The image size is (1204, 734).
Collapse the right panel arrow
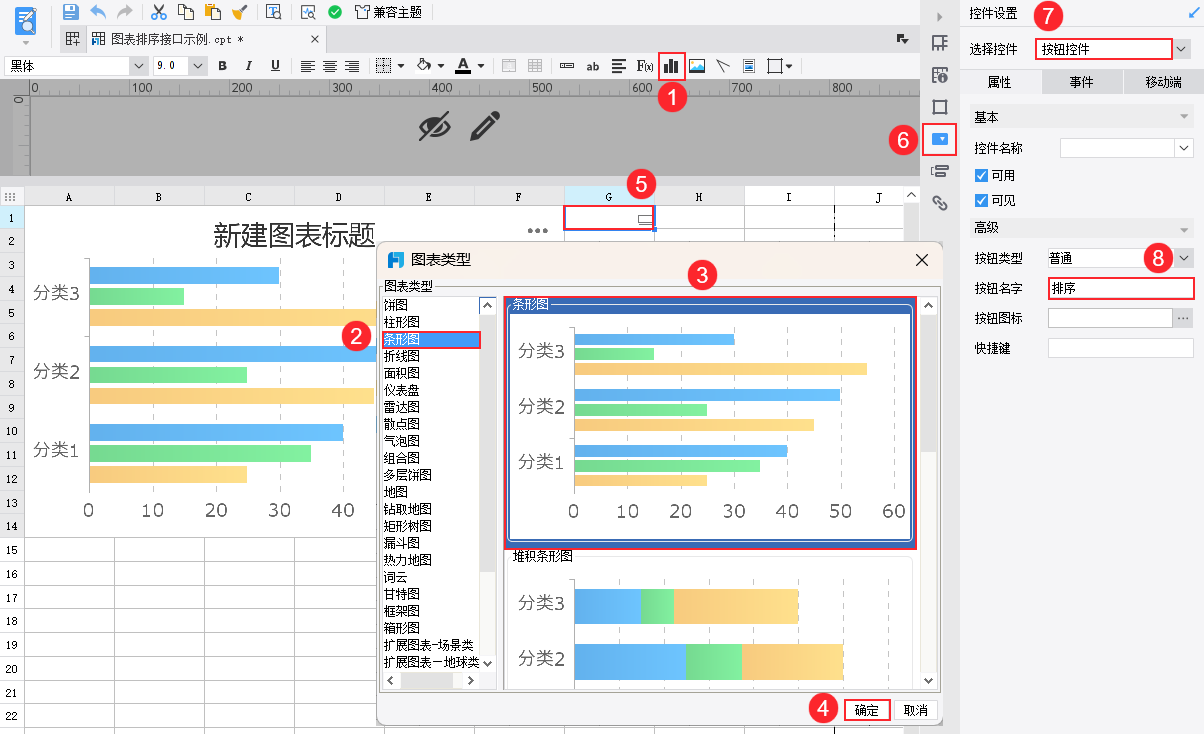[939, 17]
